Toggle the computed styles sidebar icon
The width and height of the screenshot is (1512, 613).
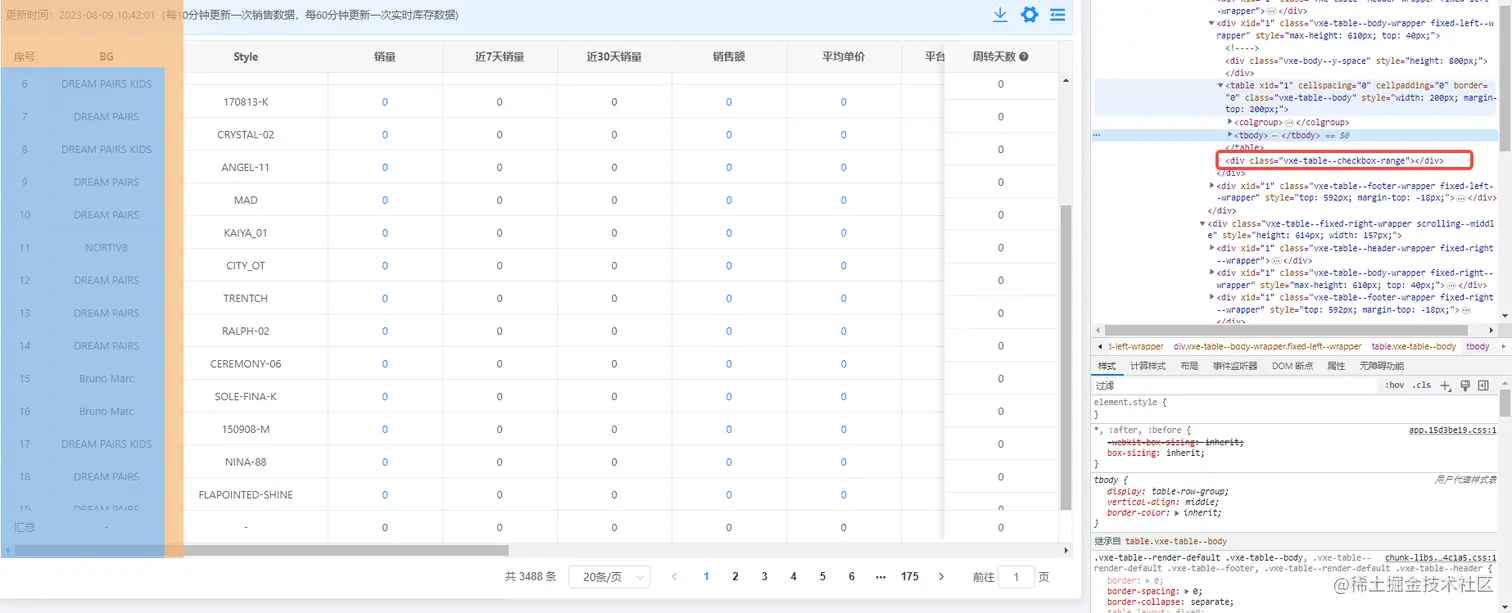click(1483, 385)
